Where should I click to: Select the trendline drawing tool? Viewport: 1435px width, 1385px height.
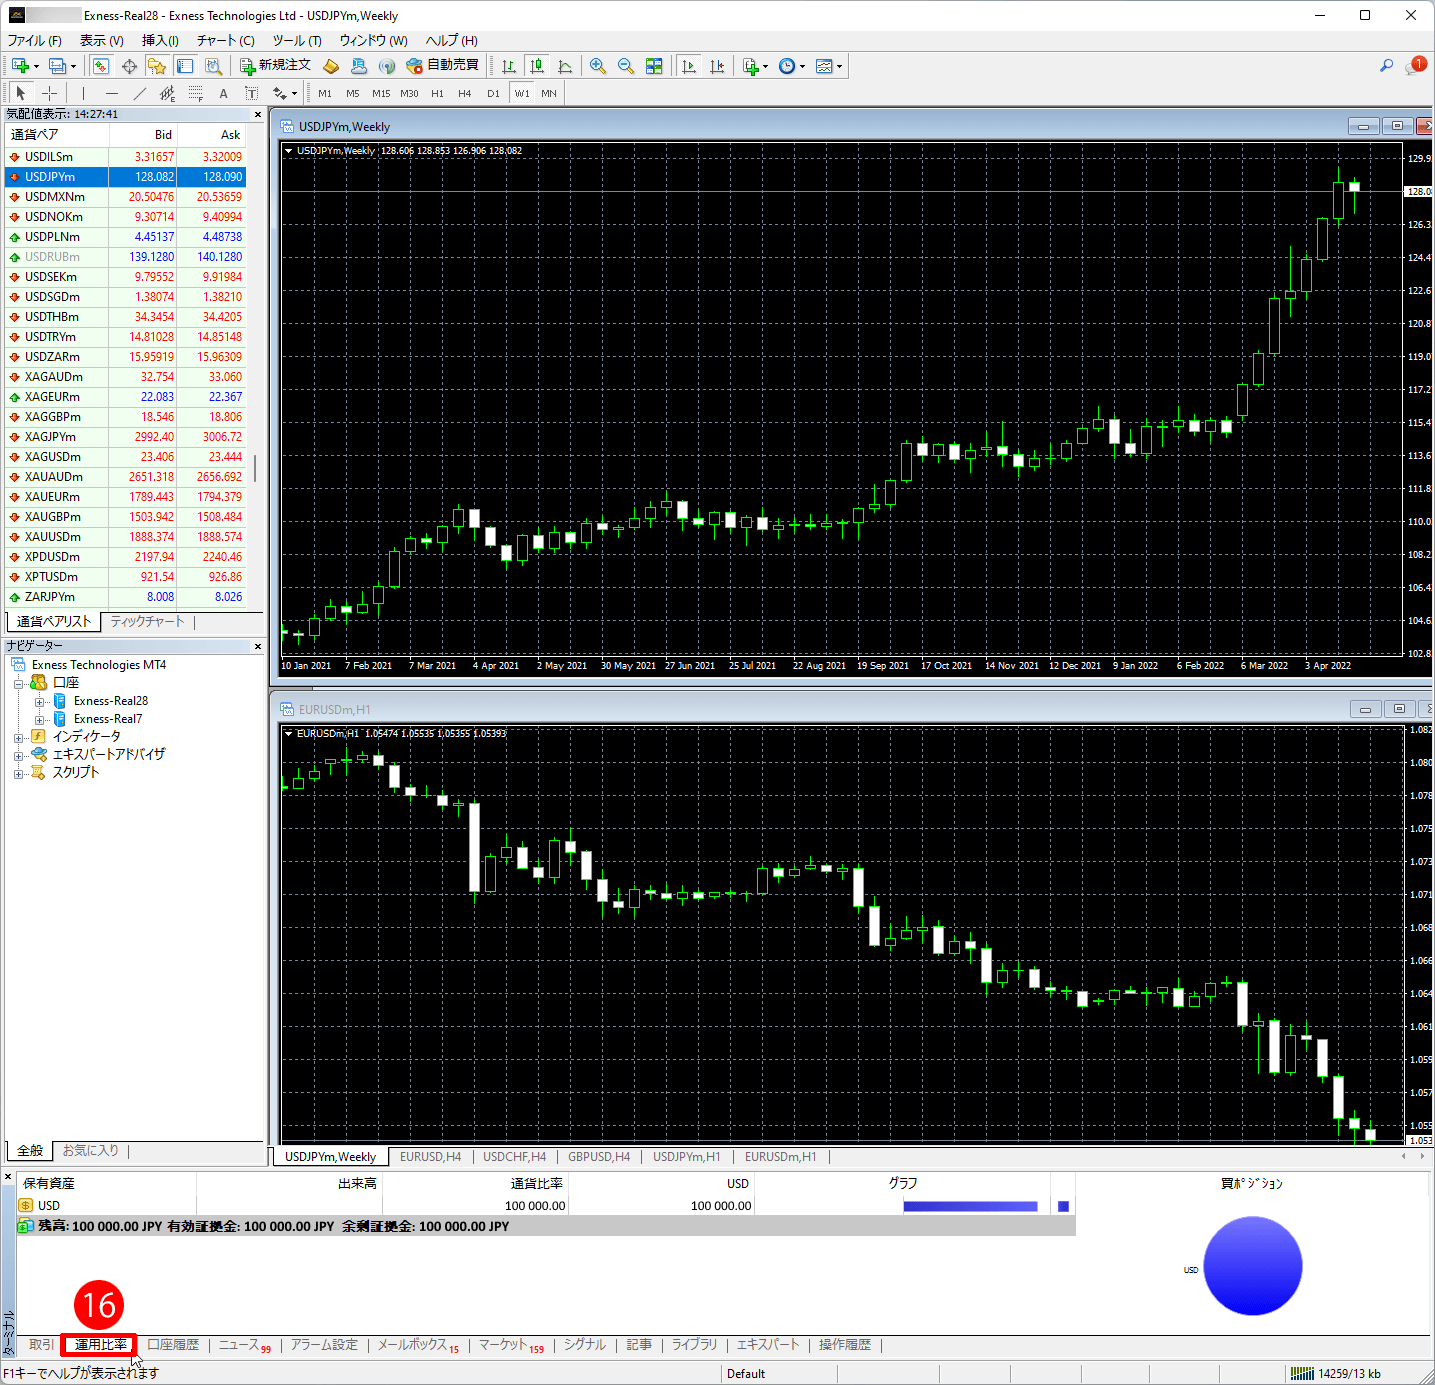coord(139,93)
